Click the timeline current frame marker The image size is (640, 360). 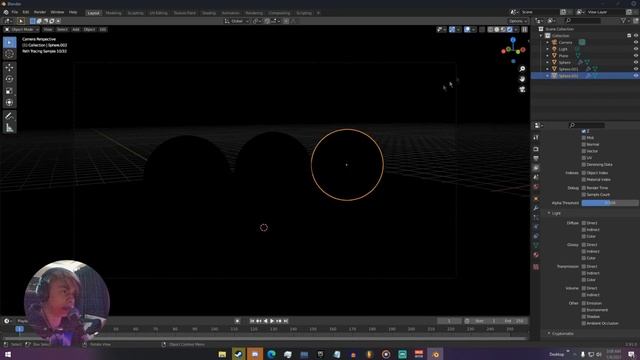(x=19, y=329)
